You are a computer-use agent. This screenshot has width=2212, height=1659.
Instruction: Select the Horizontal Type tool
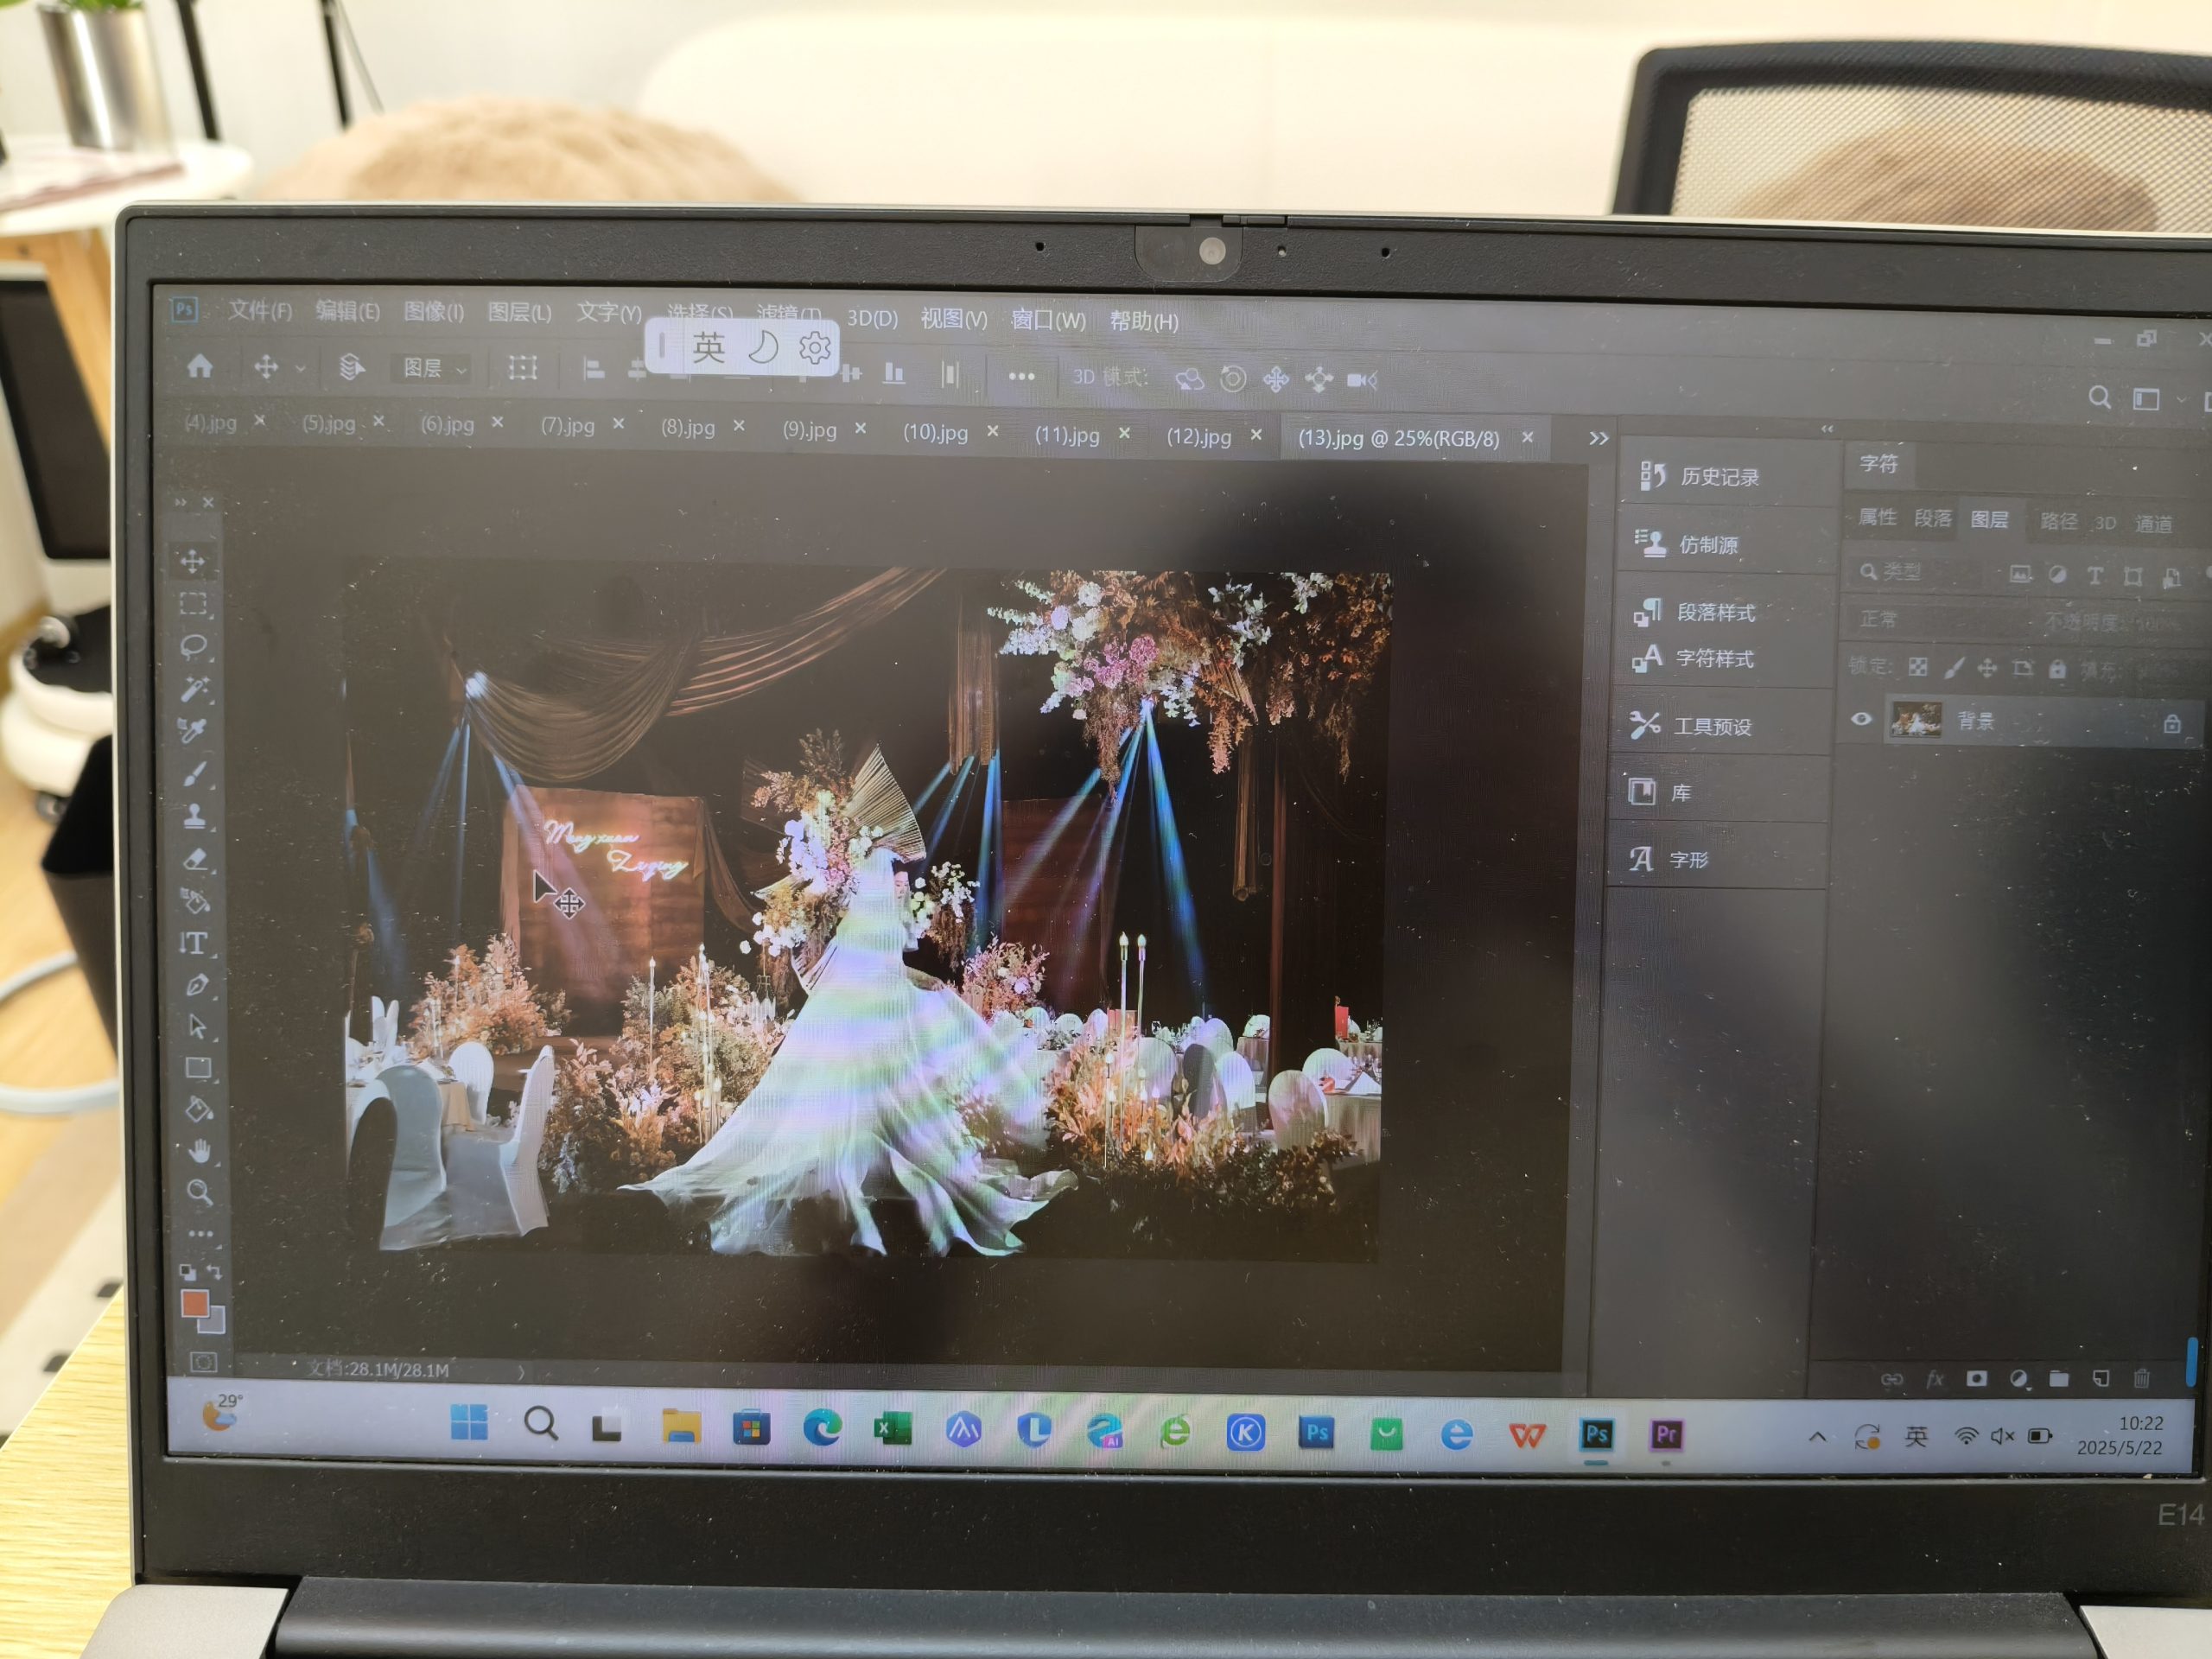pyautogui.click(x=194, y=943)
